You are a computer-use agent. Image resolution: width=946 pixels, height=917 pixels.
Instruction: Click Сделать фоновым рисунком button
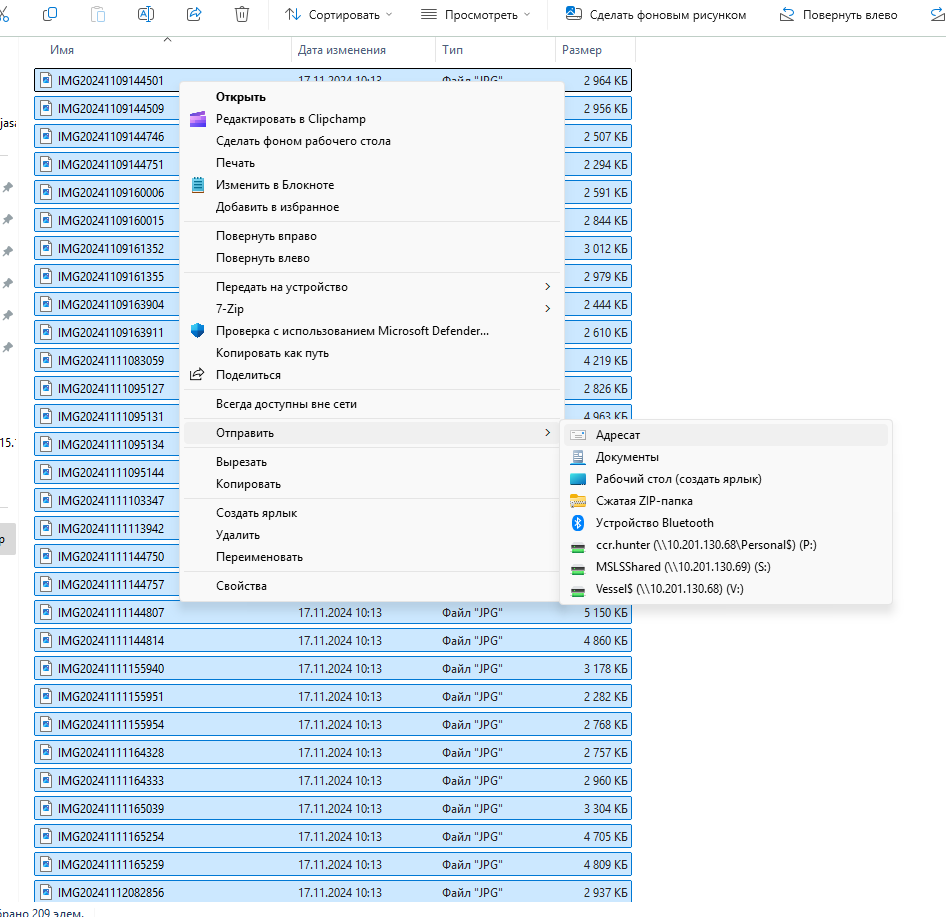pyautogui.click(x=656, y=14)
